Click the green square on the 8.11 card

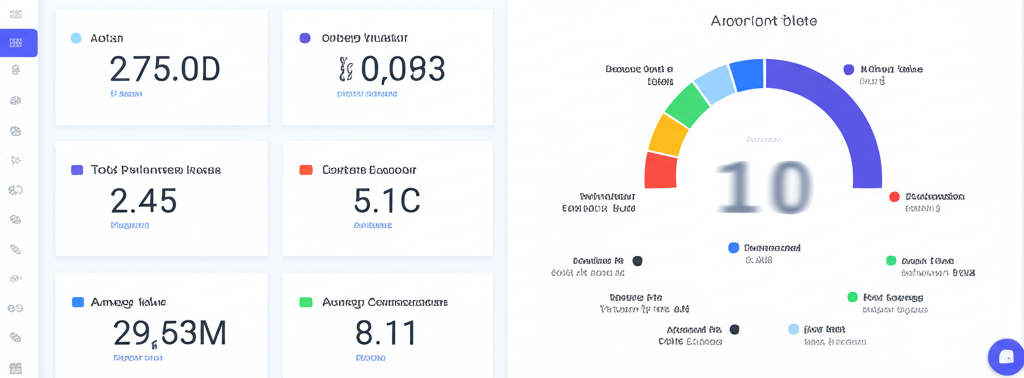click(305, 302)
